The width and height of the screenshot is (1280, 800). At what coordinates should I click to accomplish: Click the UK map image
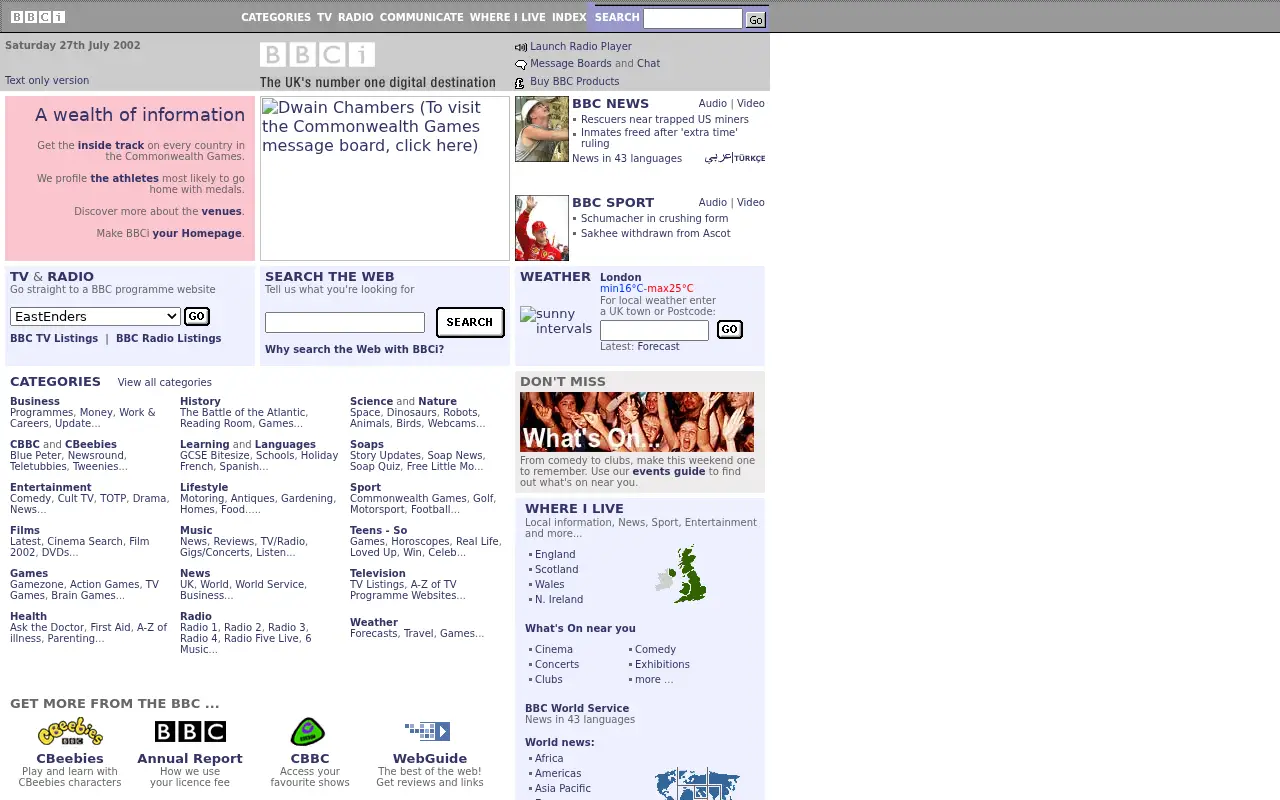point(682,575)
